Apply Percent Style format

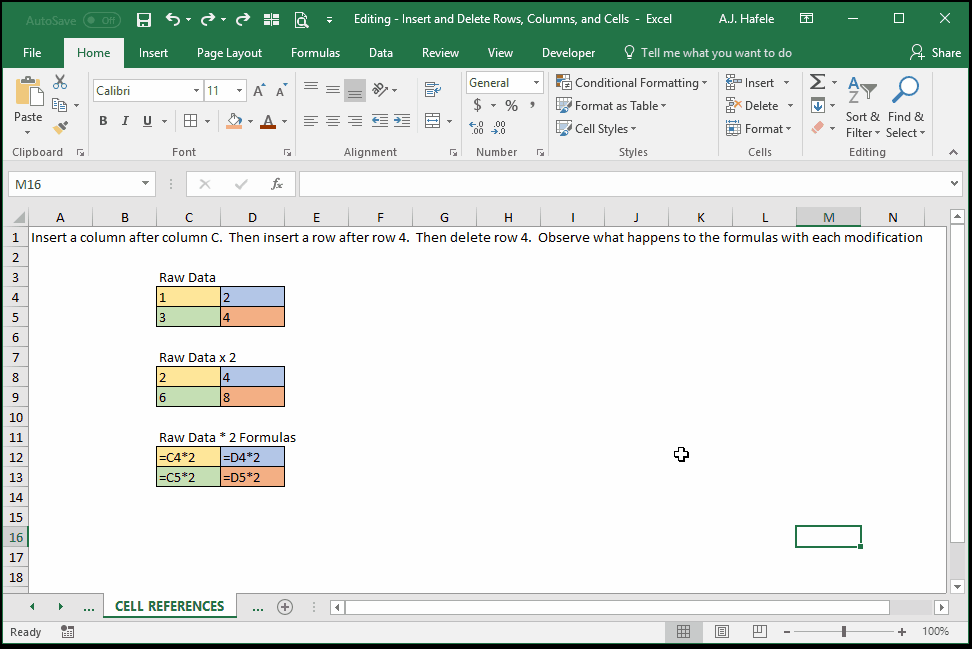pyautogui.click(x=511, y=105)
